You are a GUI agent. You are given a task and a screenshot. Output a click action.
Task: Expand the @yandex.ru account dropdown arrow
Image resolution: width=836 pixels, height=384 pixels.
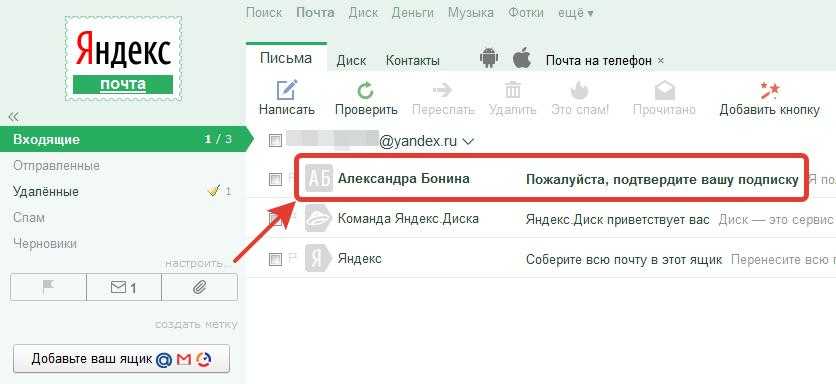(468, 142)
